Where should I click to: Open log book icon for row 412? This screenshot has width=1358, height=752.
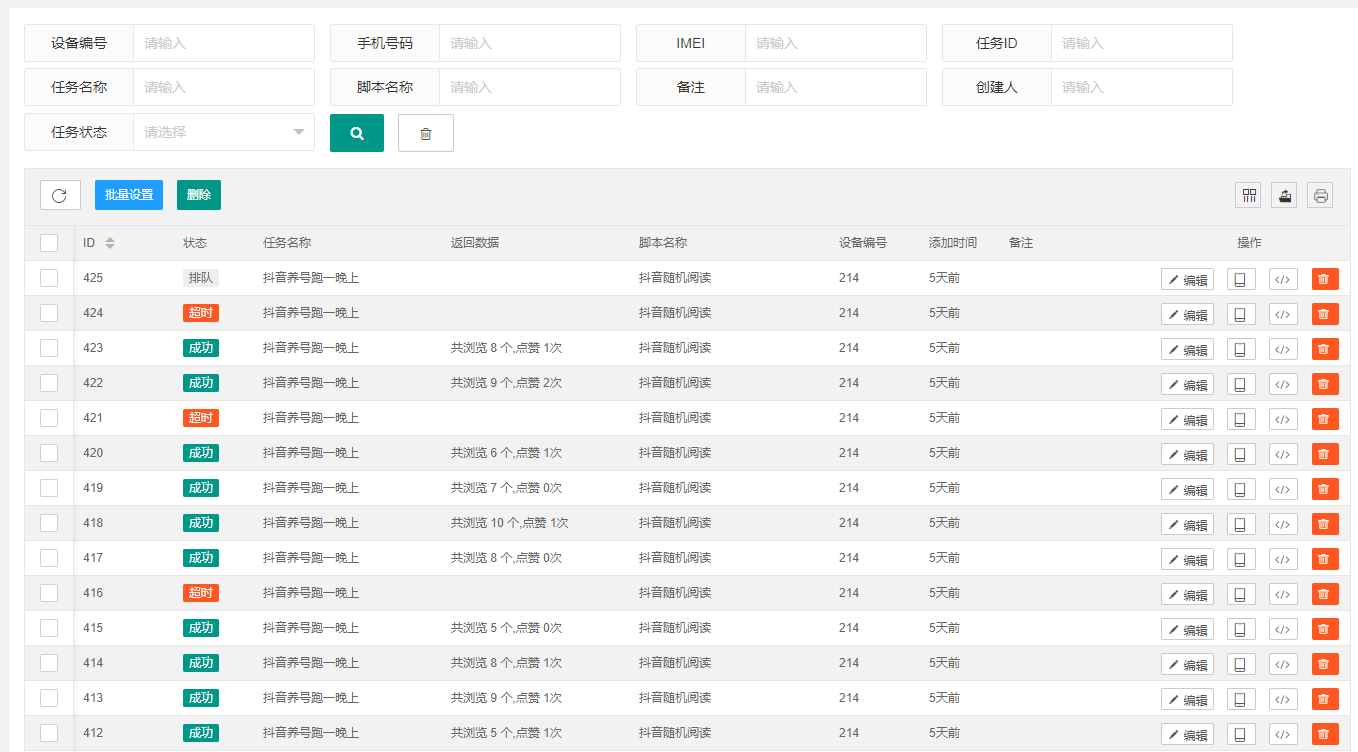[1241, 734]
